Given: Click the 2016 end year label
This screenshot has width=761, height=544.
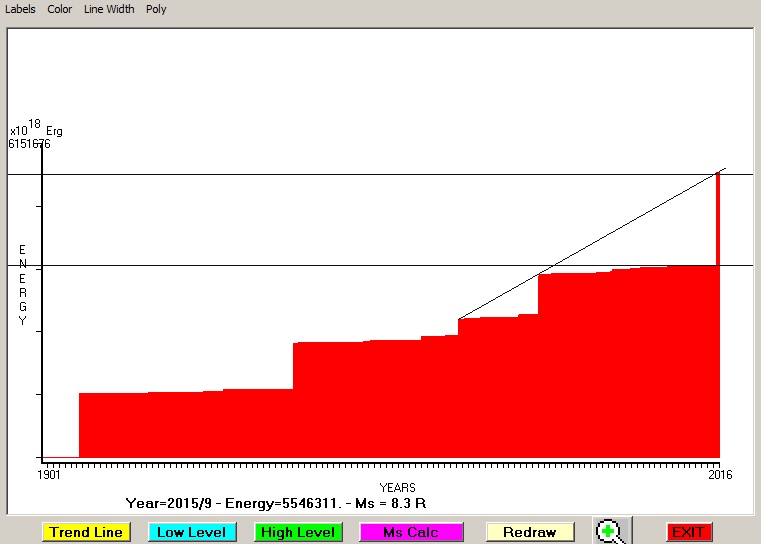Looking at the screenshot, I should (720, 474).
